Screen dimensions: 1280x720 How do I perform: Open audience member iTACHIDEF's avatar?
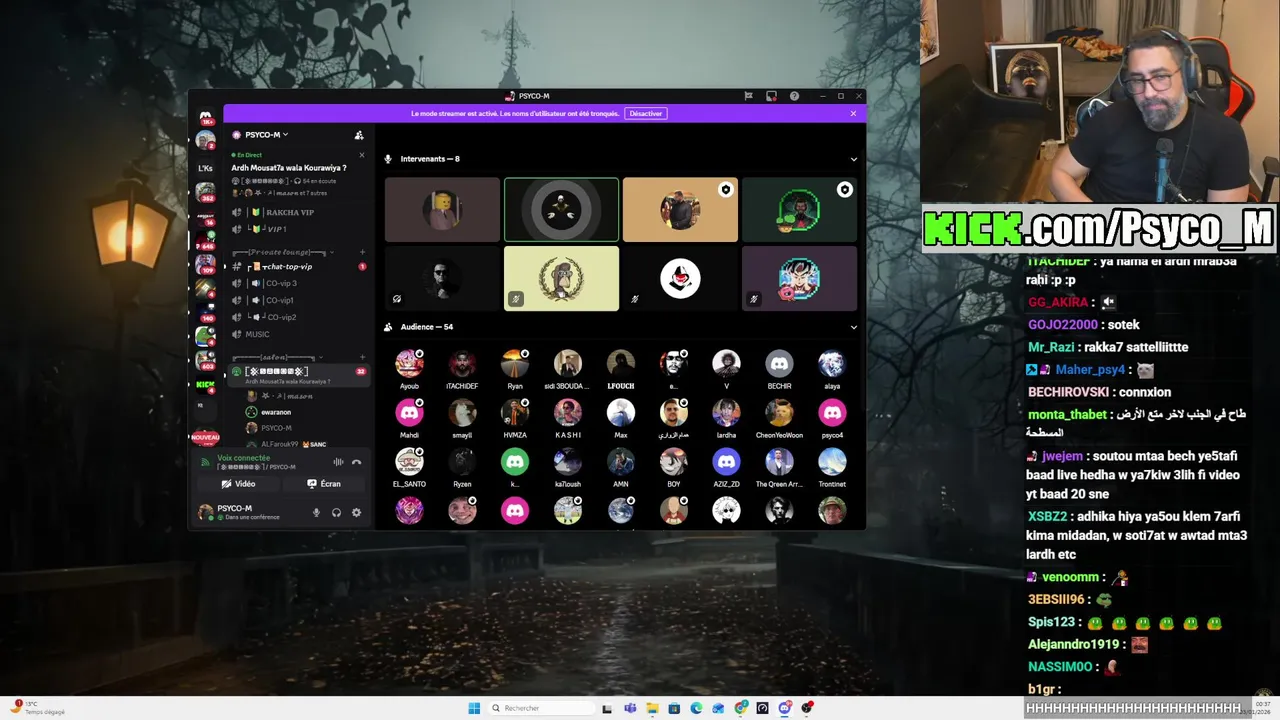click(x=462, y=364)
